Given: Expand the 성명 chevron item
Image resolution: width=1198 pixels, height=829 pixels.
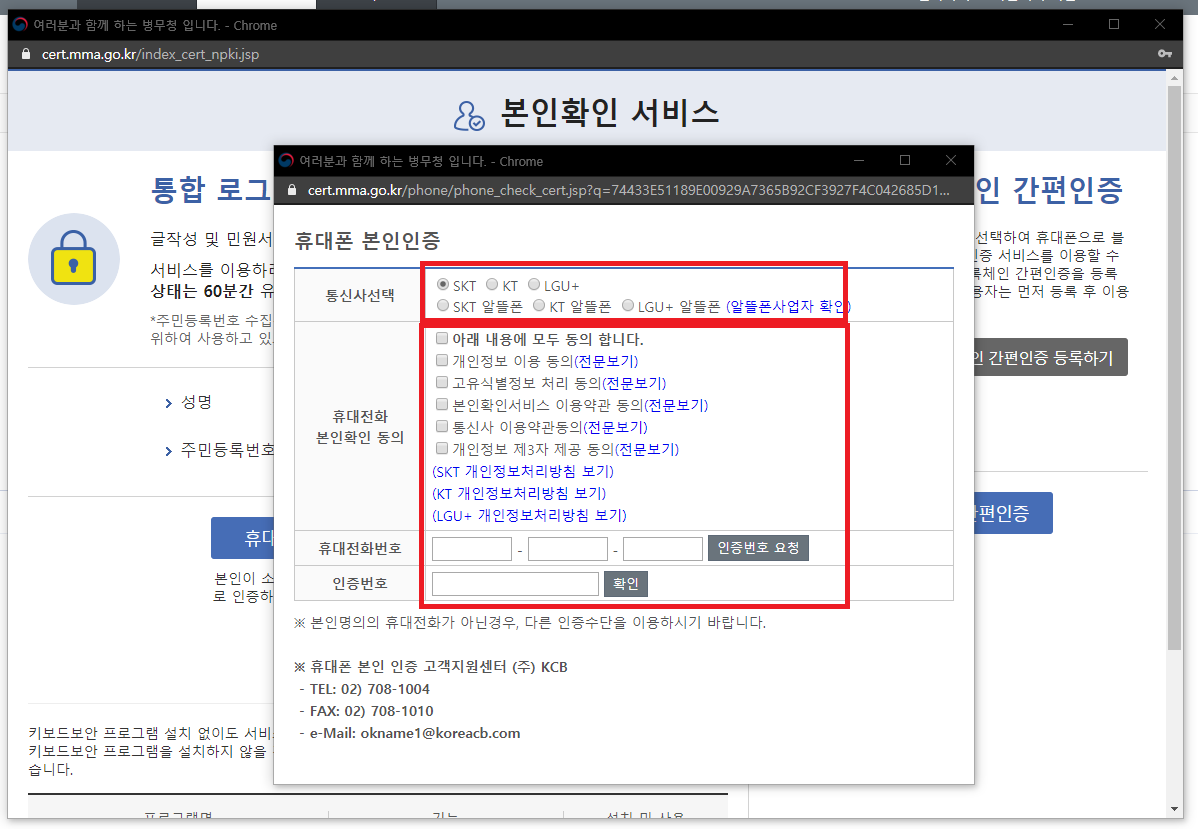Looking at the screenshot, I should pyautogui.click(x=168, y=403).
